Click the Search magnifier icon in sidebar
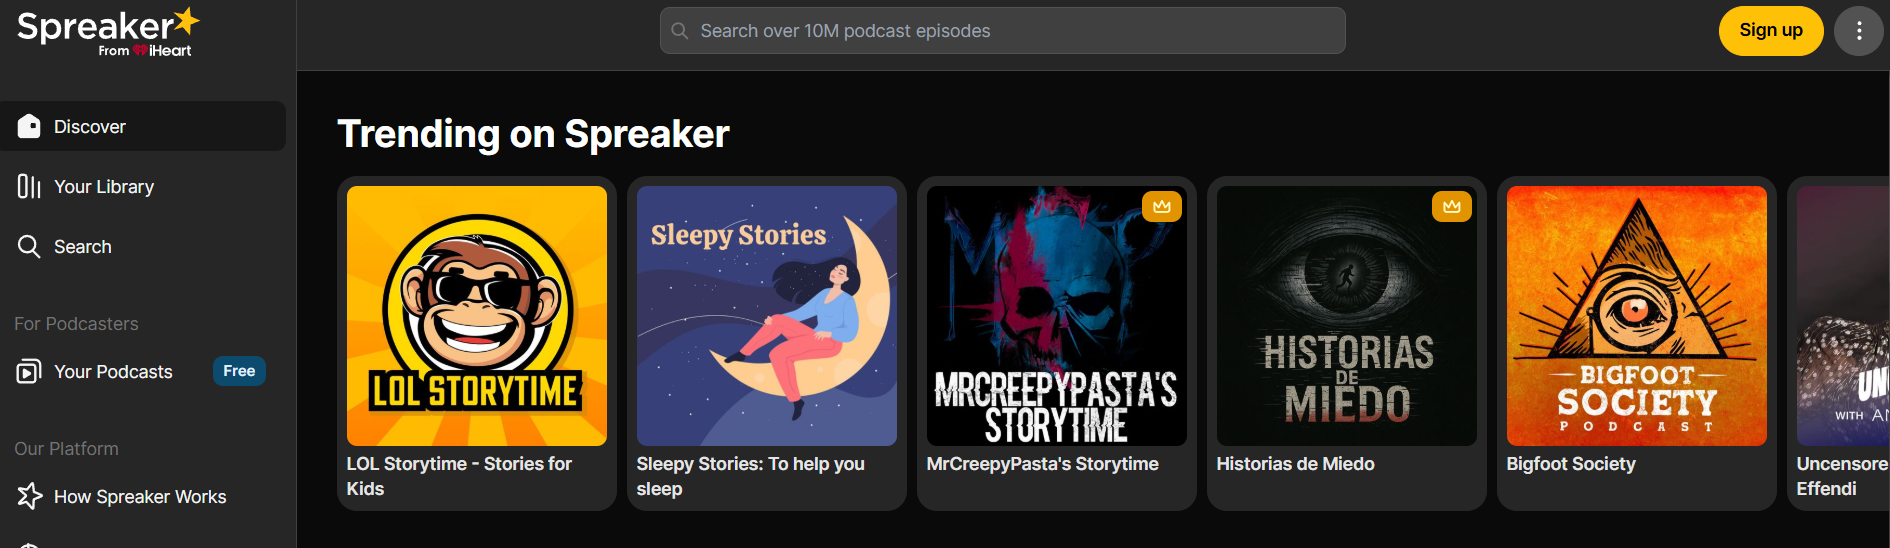The height and width of the screenshot is (548, 1890). click(x=29, y=246)
